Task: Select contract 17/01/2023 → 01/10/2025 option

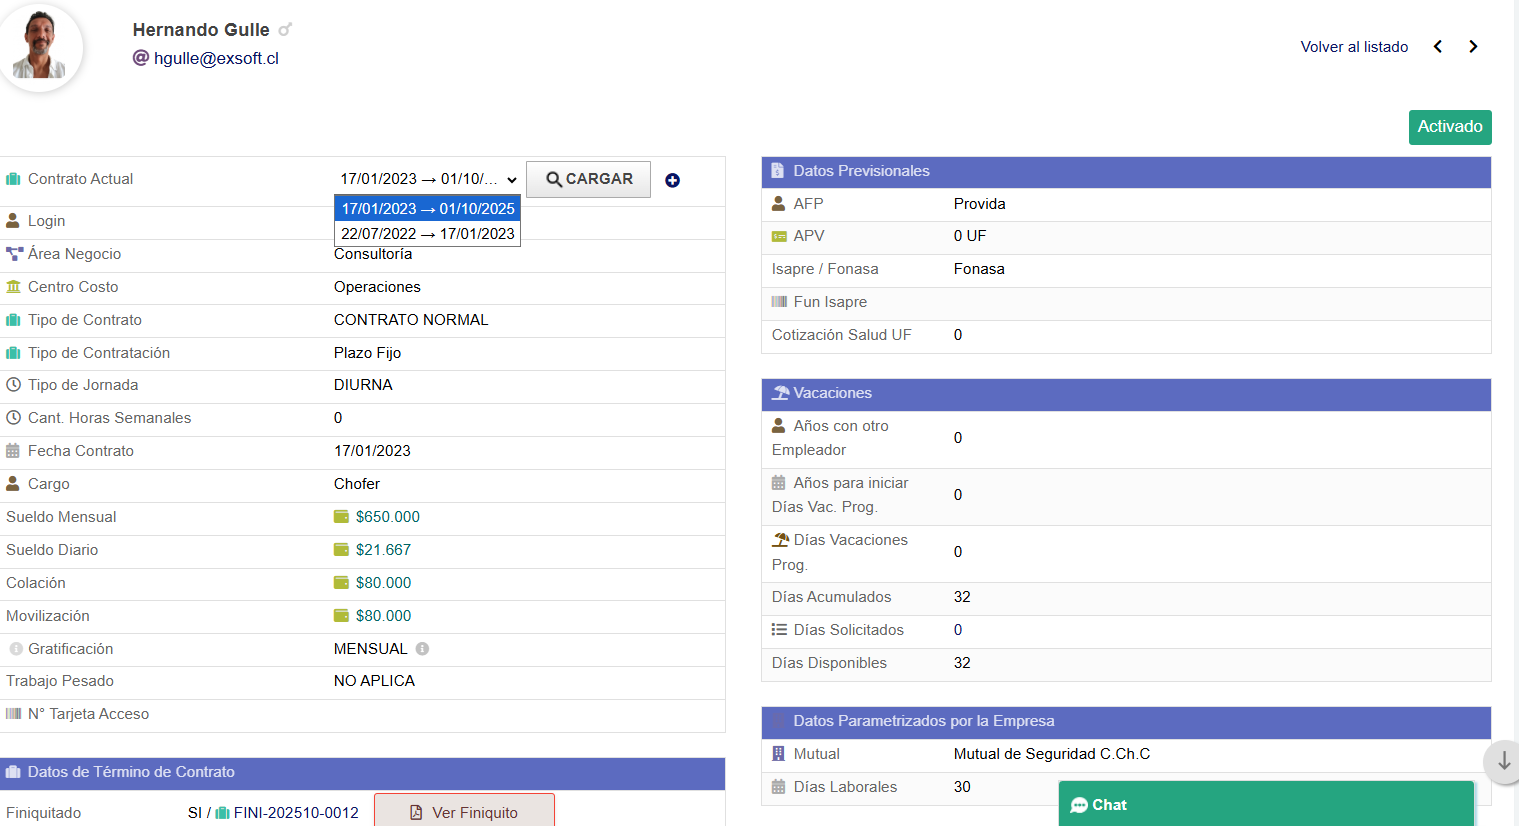Action: 427,208
